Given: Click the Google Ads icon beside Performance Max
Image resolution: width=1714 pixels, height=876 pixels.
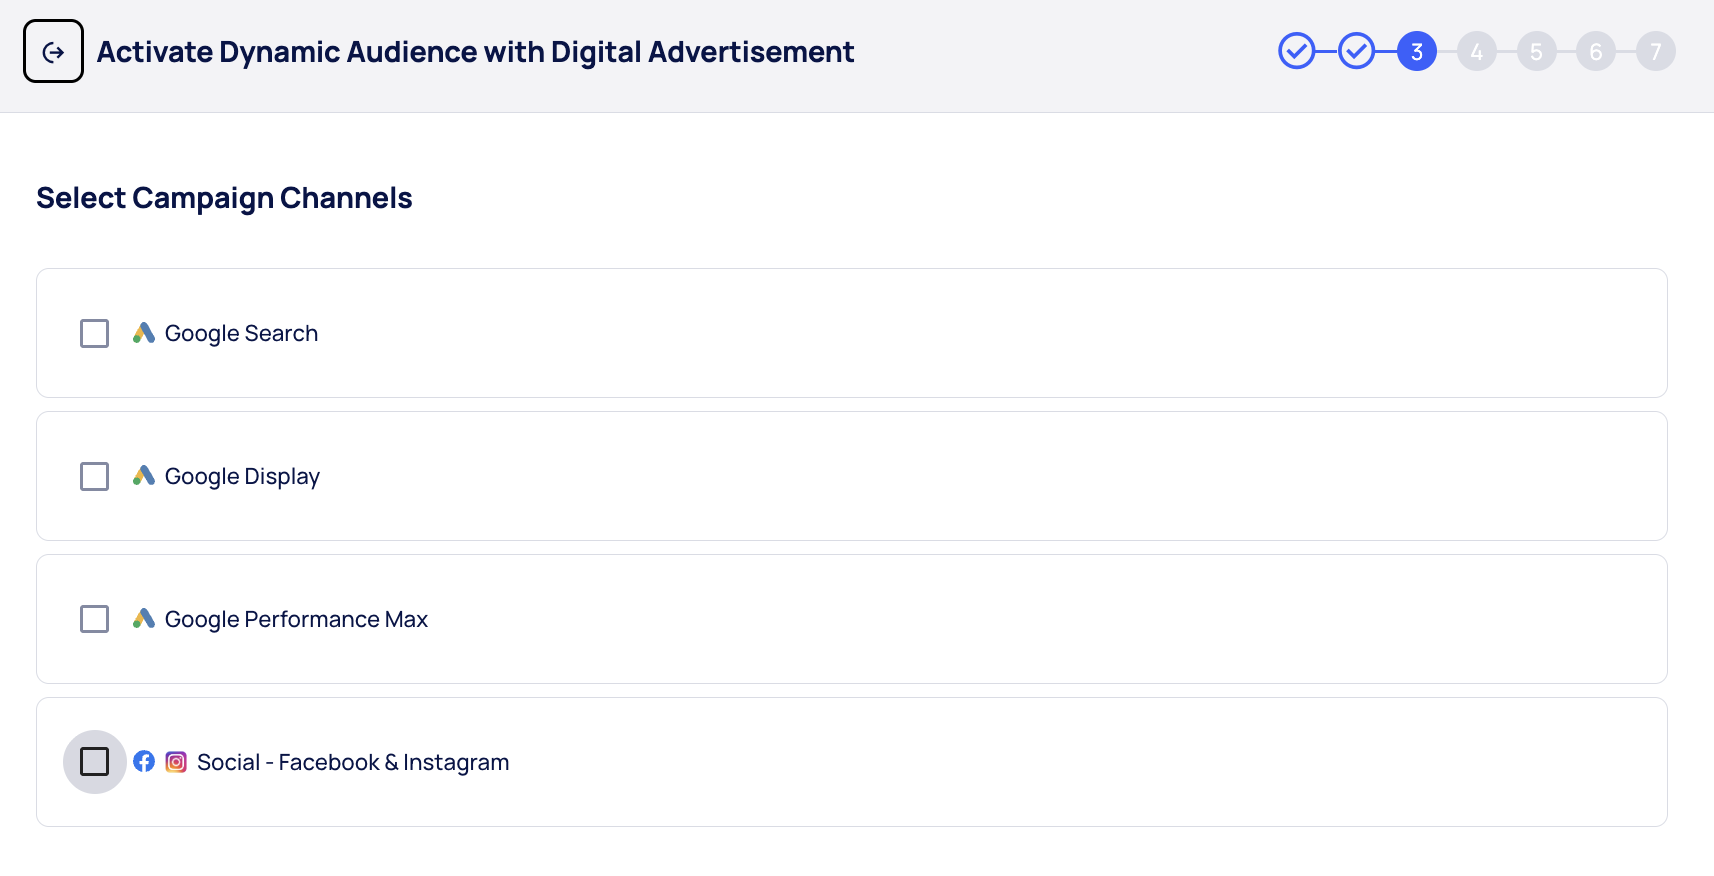Looking at the screenshot, I should click(x=144, y=619).
